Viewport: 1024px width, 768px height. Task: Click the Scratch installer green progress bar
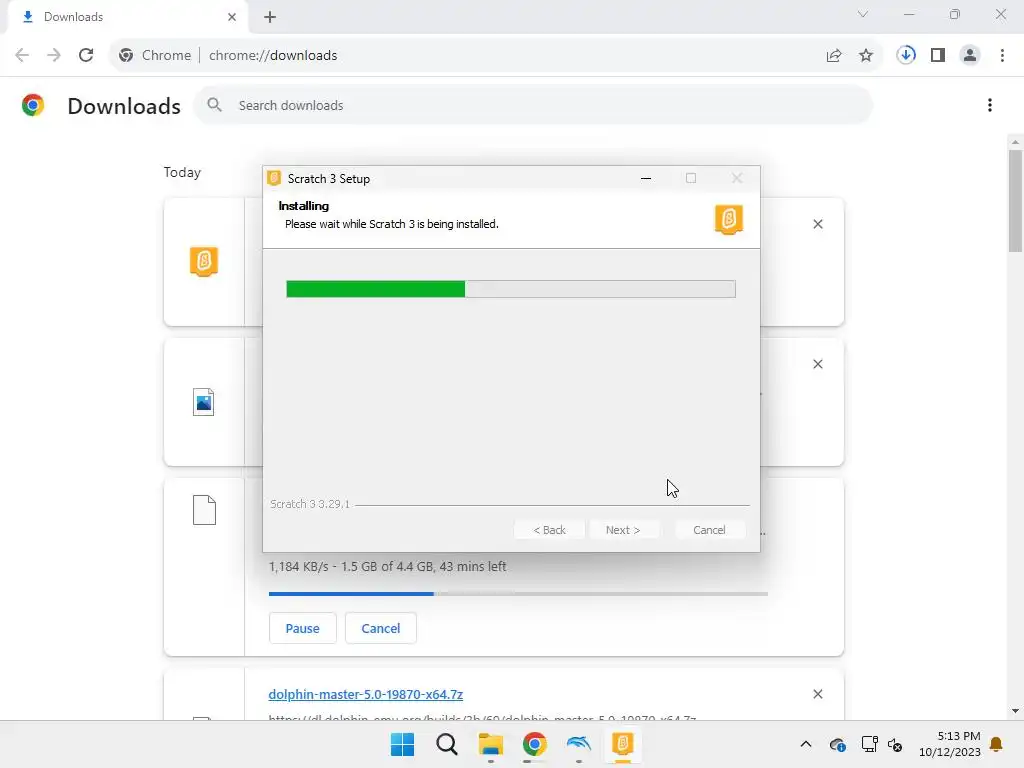coord(511,289)
